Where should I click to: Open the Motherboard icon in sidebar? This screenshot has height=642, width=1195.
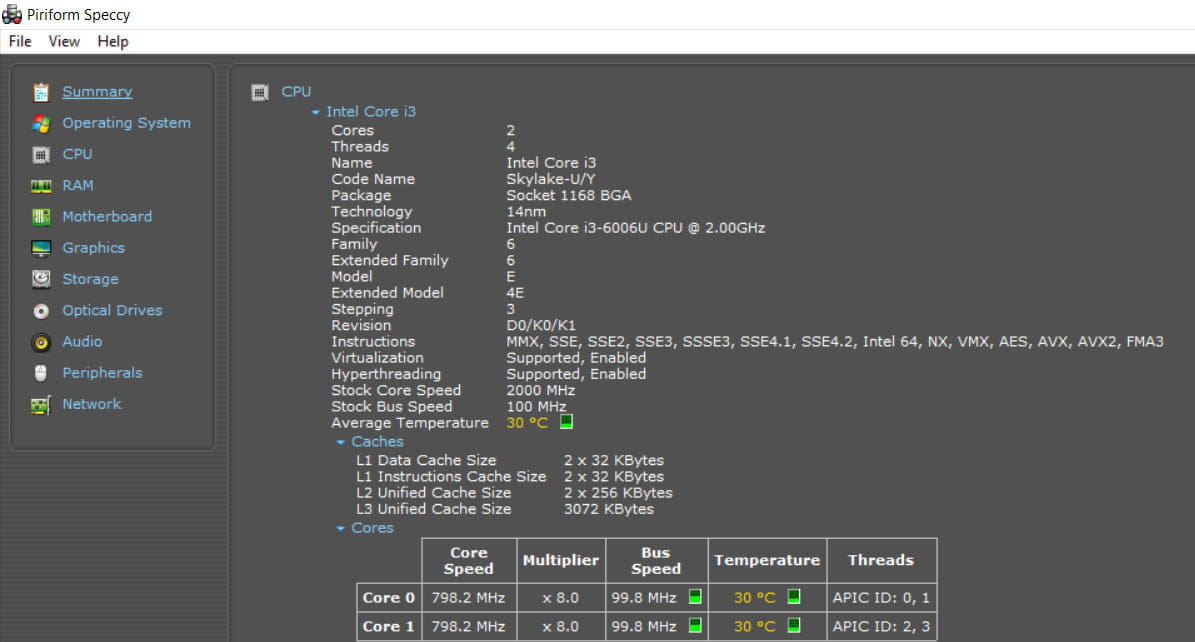click(41, 217)
